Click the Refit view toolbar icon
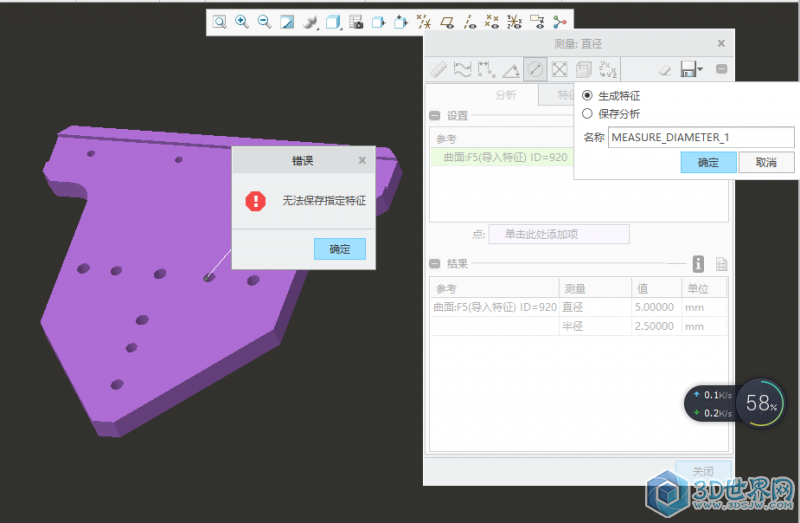800x523 pixels. (219, 21)
